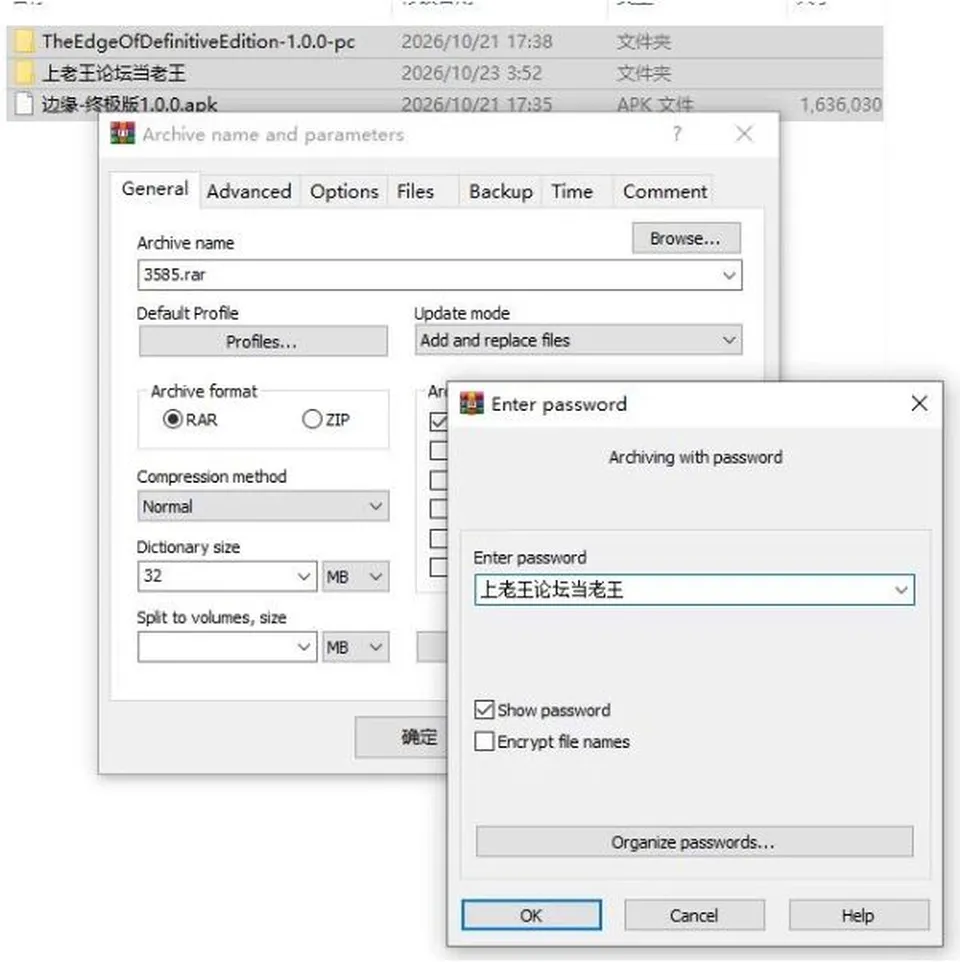Expand the Archive name dropdown
Screen dimensions: 960x962
(729, 275)
